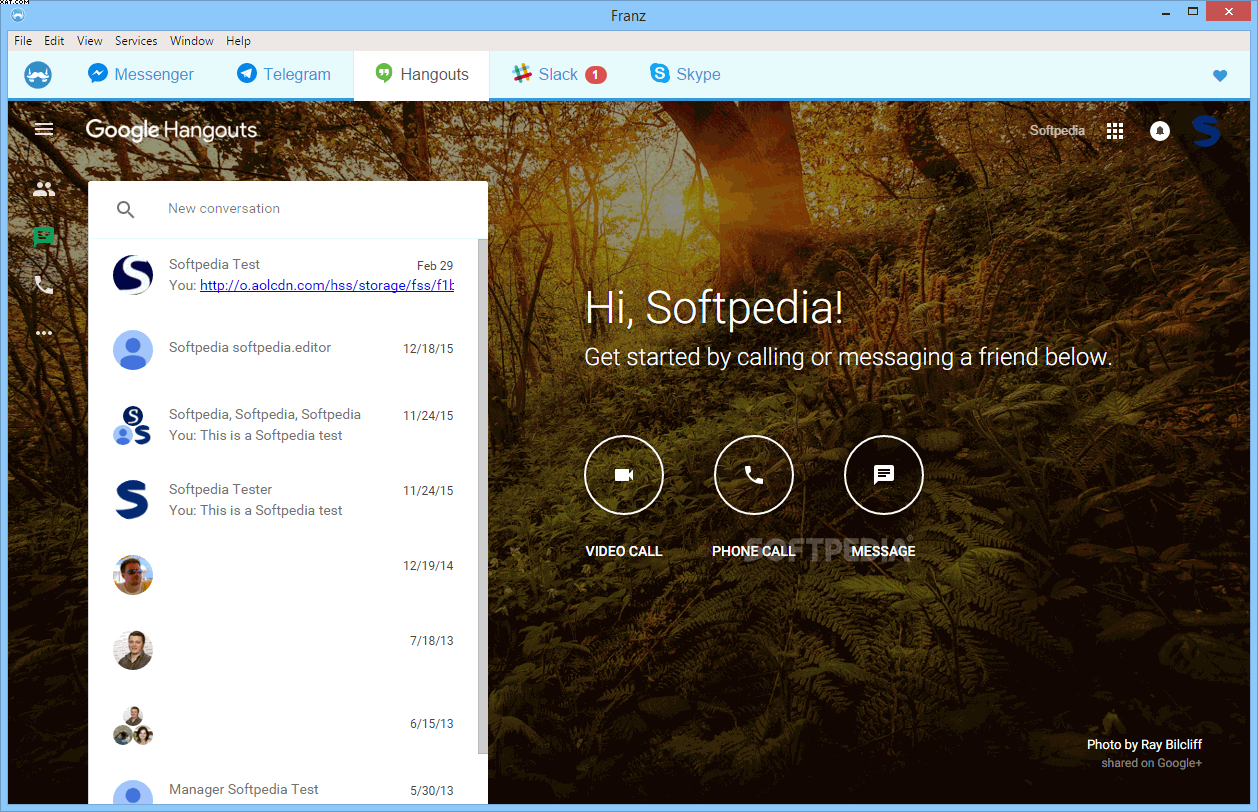Viewport: 1258px width, 812px height.
Task: Open the Window menu
Action: 191,41
